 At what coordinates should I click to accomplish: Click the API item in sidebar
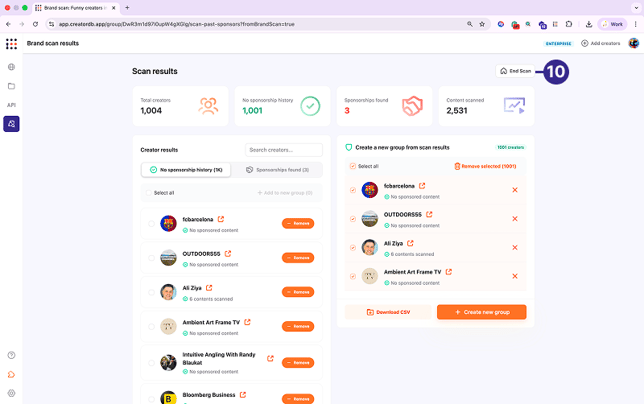pyautogui.click(x=11, y=105)
